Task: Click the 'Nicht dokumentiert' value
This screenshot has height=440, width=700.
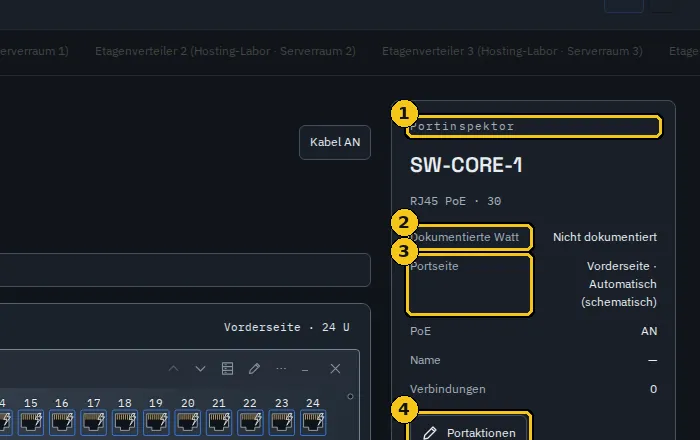Action: click(605, 237)
